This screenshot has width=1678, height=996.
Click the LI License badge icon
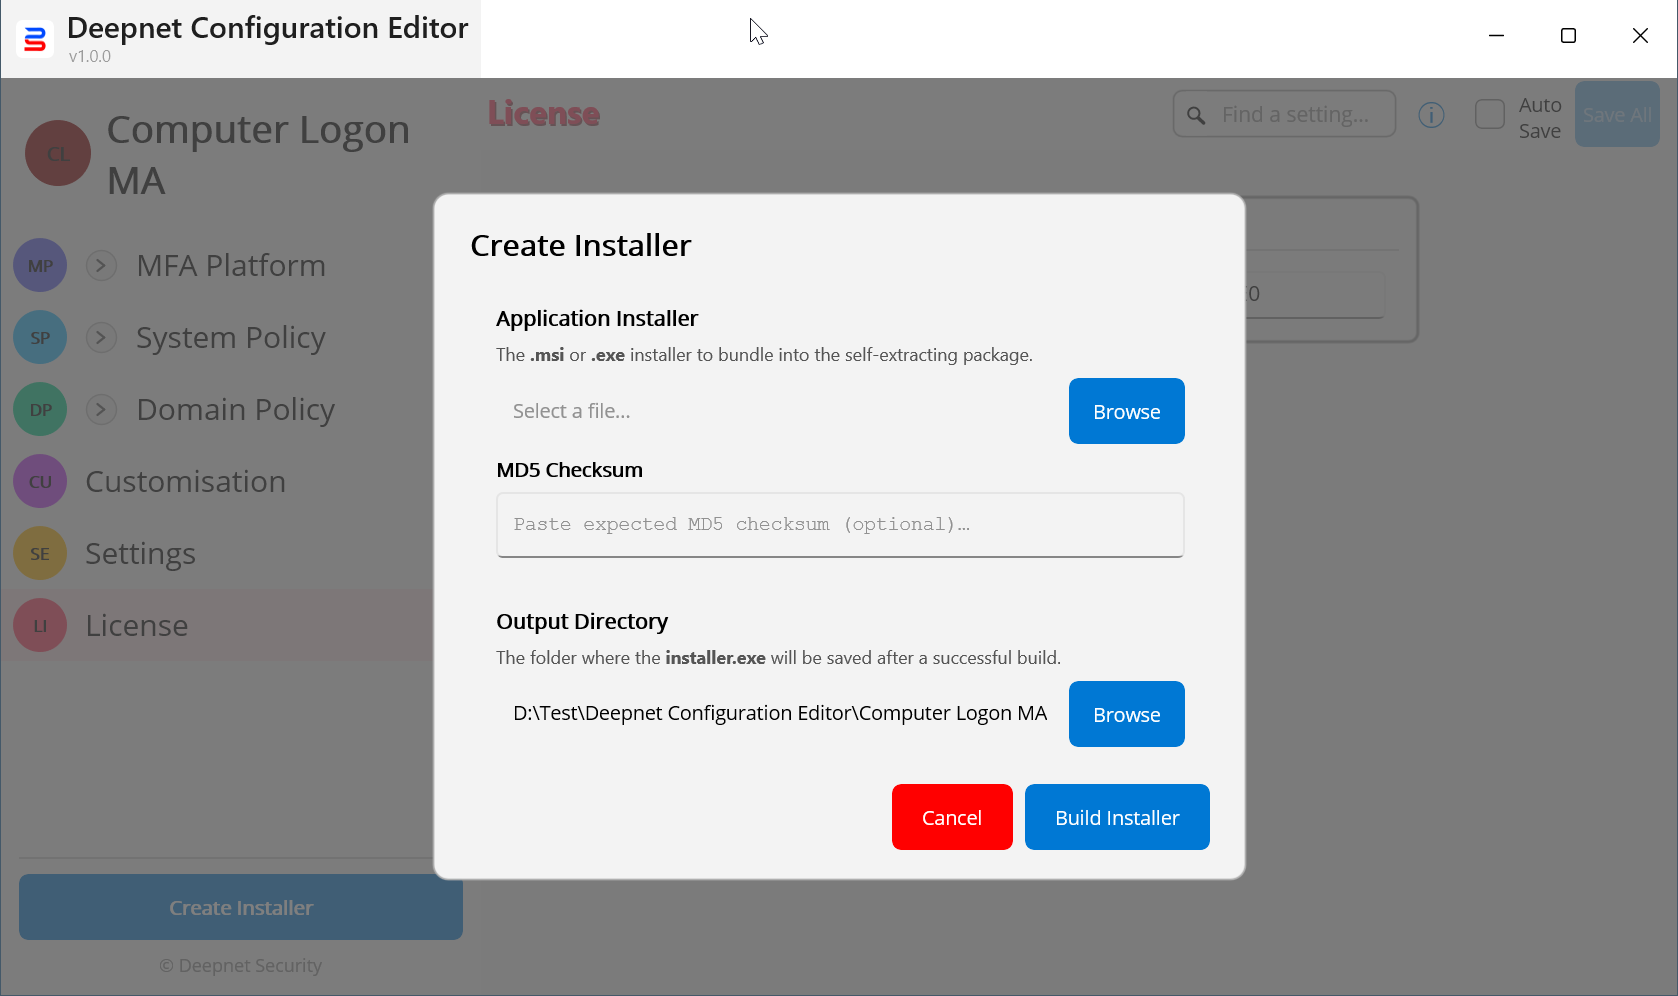click(x=40, y=626)
